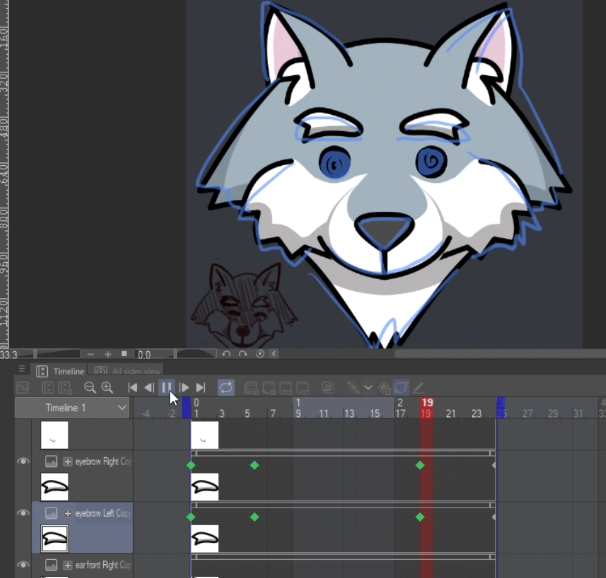
Task: Expand eyebrow Left Copy layer tracks
Action: [68, 513]
